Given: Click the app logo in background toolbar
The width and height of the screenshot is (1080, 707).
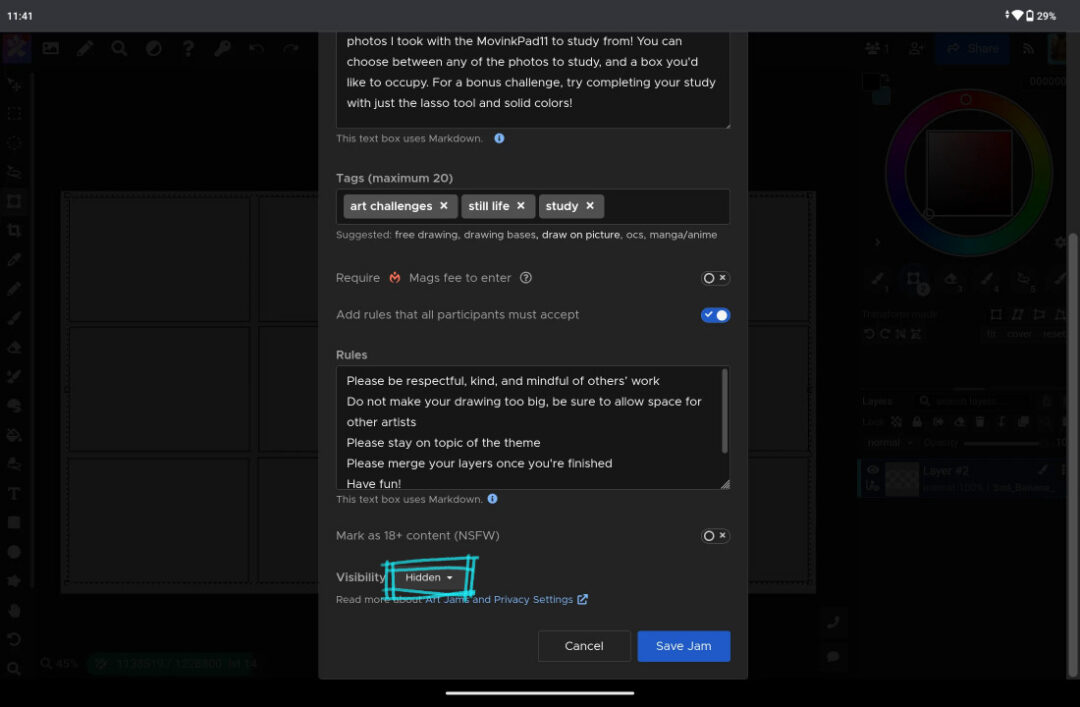Looking at the screenshot, I should [x=16, y=48].
